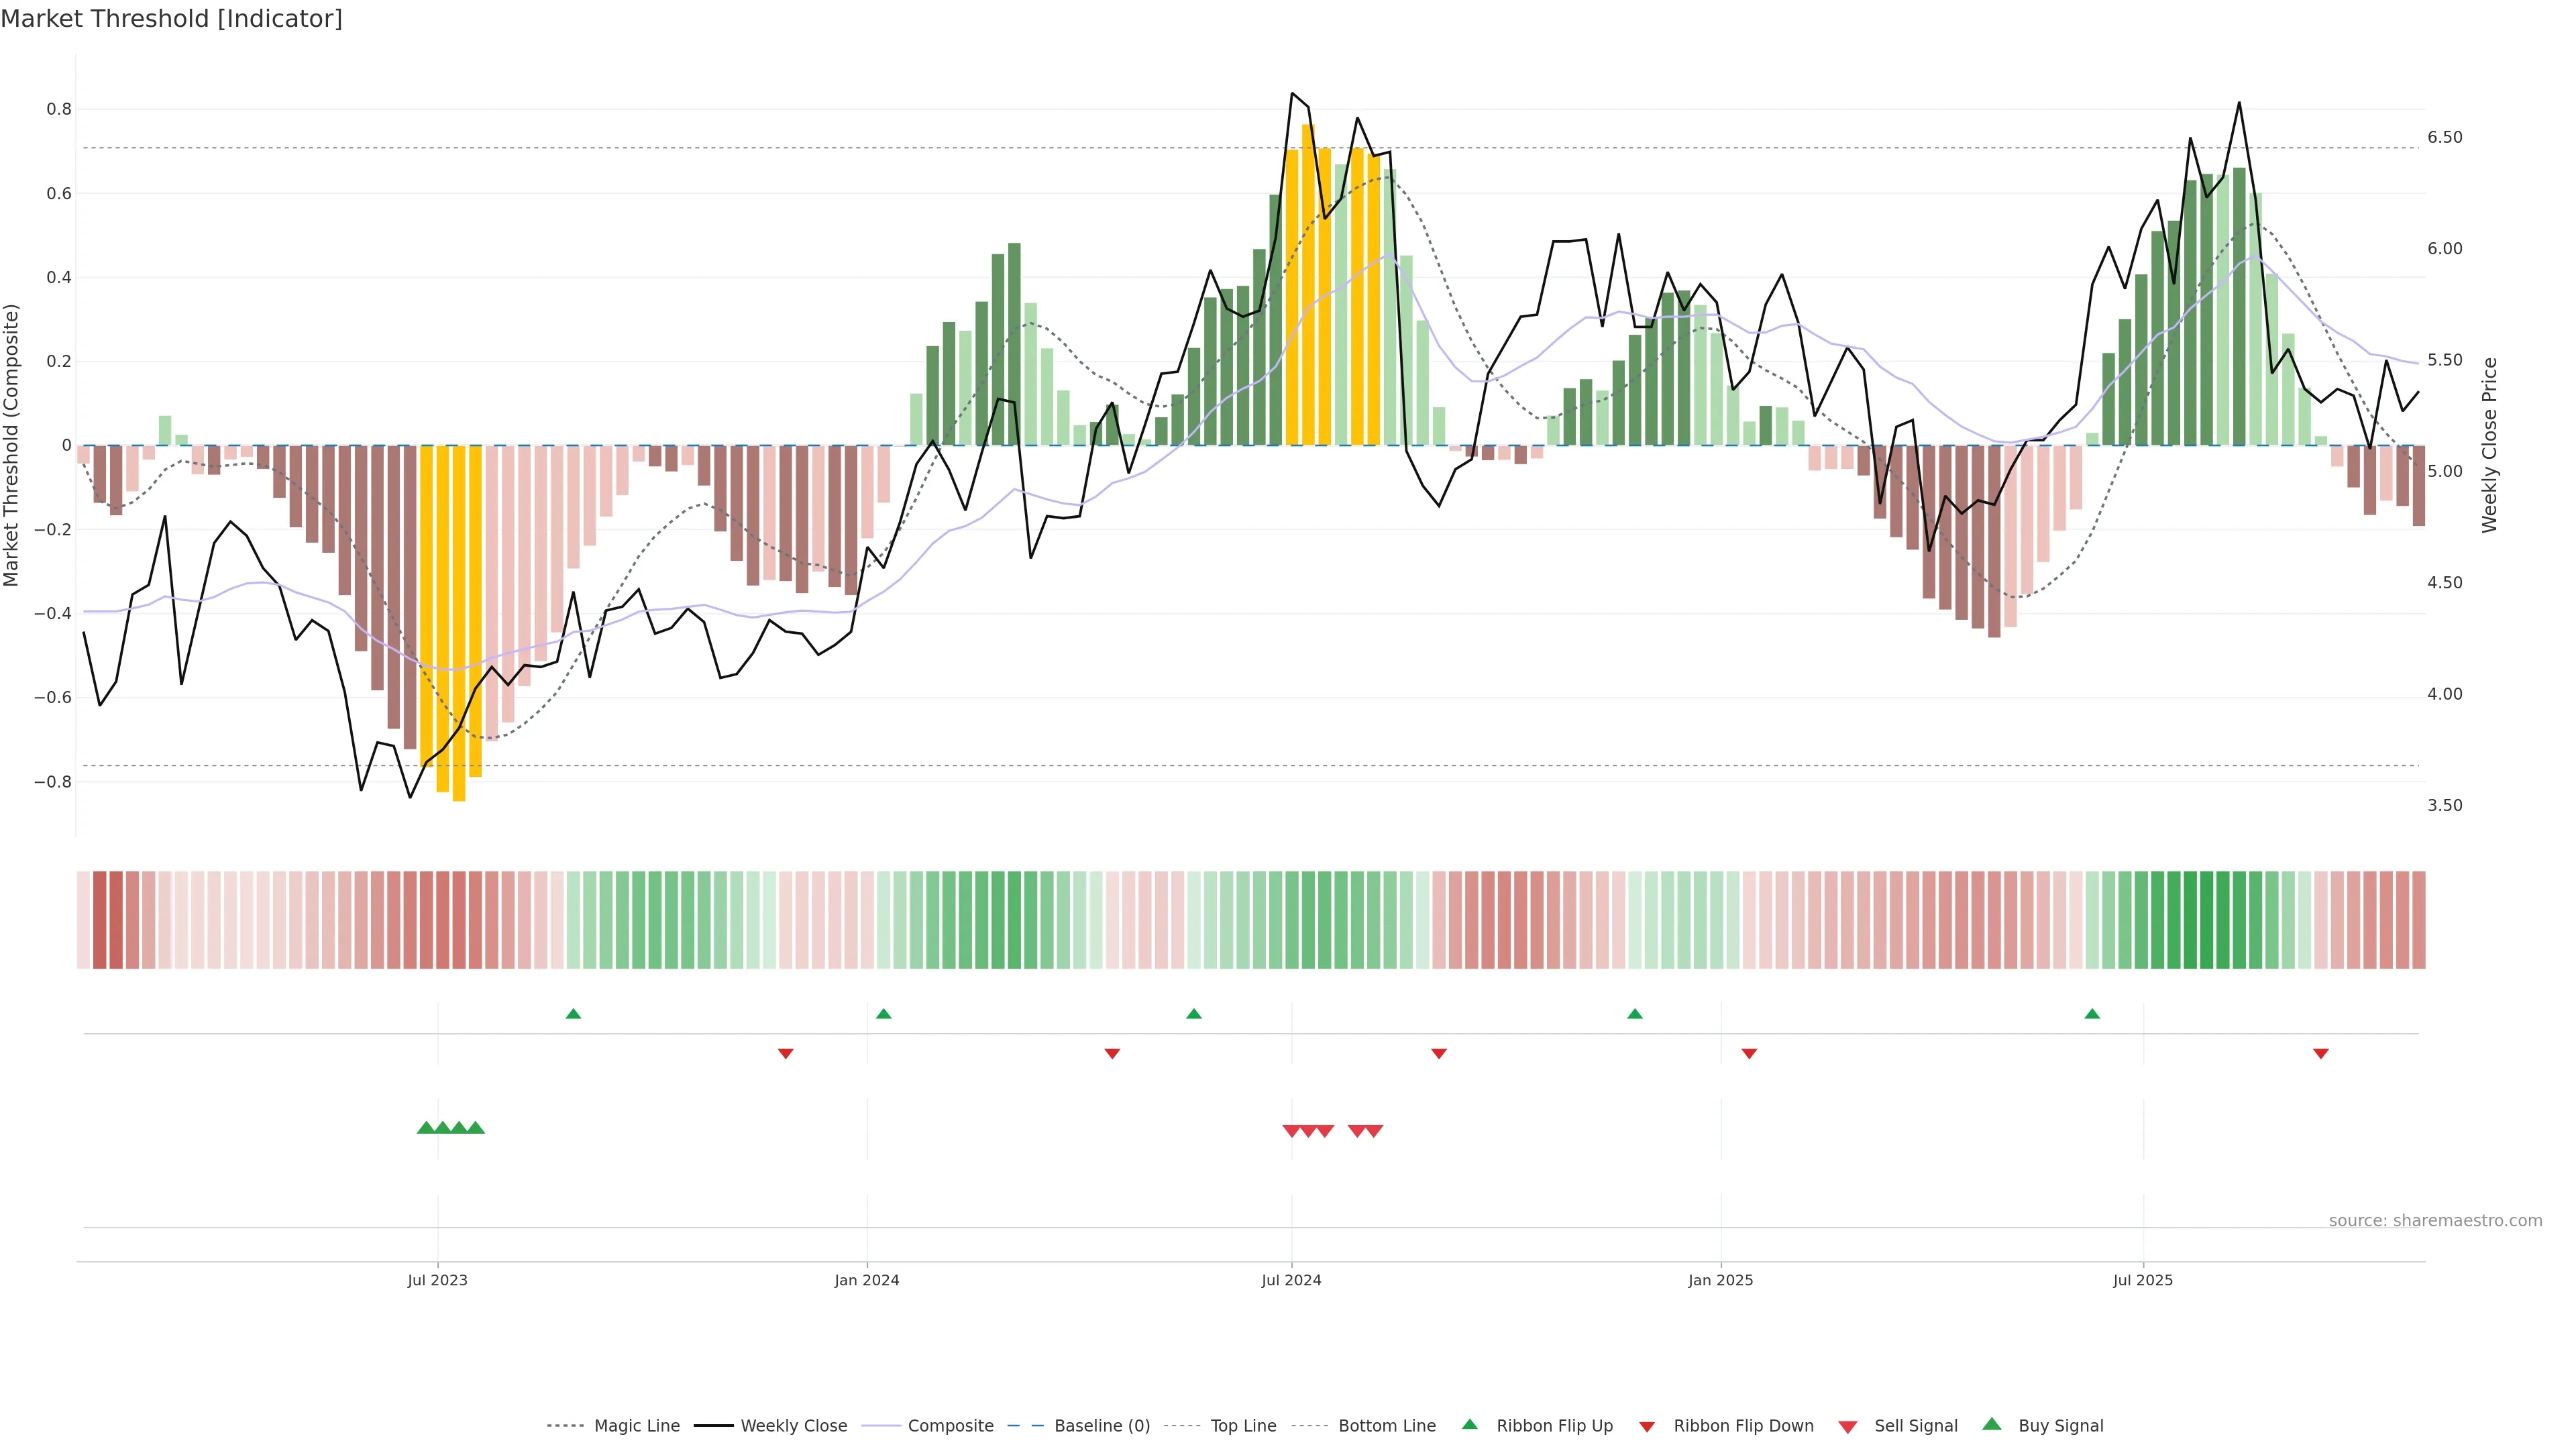Click the Jul 2024 x-axis label

(1291, 1280)
